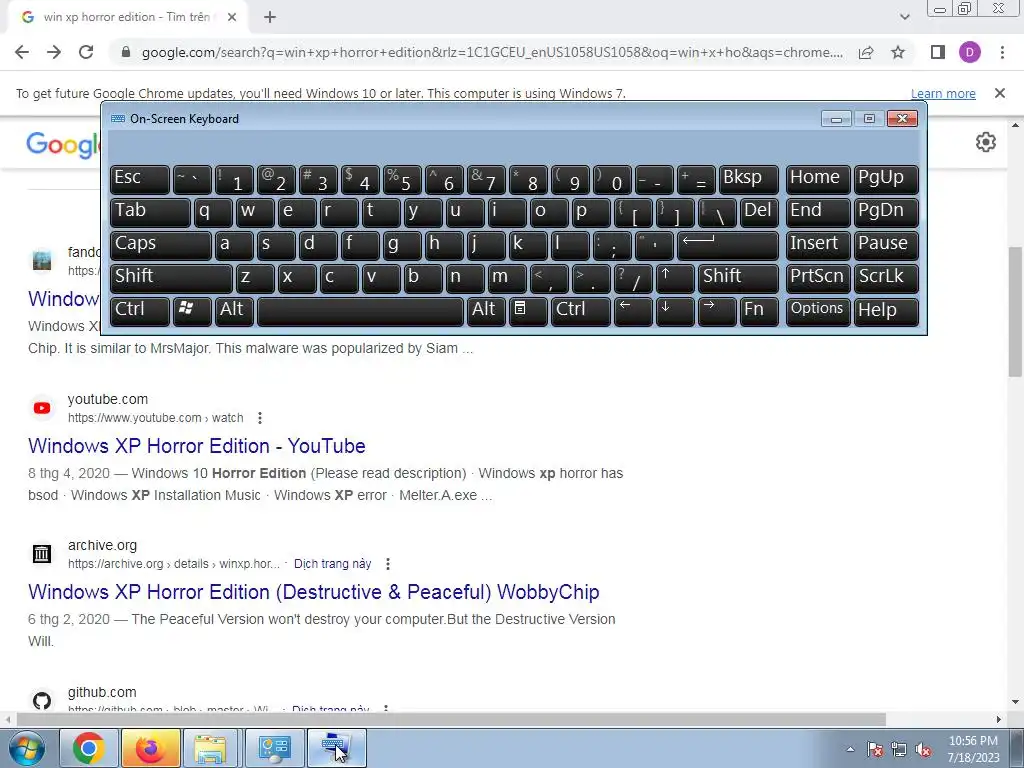The height and width of the screenshot is (768, 1024).
Task: Click the Del key on On-Screen Keyboard
Action: tap(759, 212)
